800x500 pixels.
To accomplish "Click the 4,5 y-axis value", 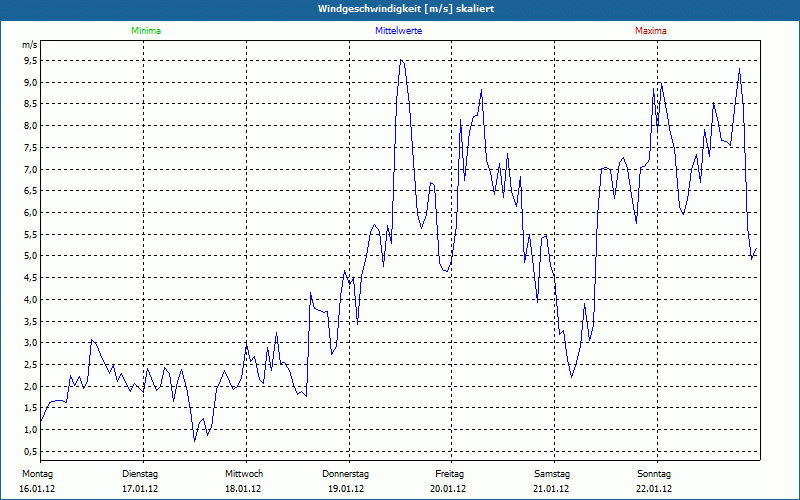I will (x=30, y=278).
